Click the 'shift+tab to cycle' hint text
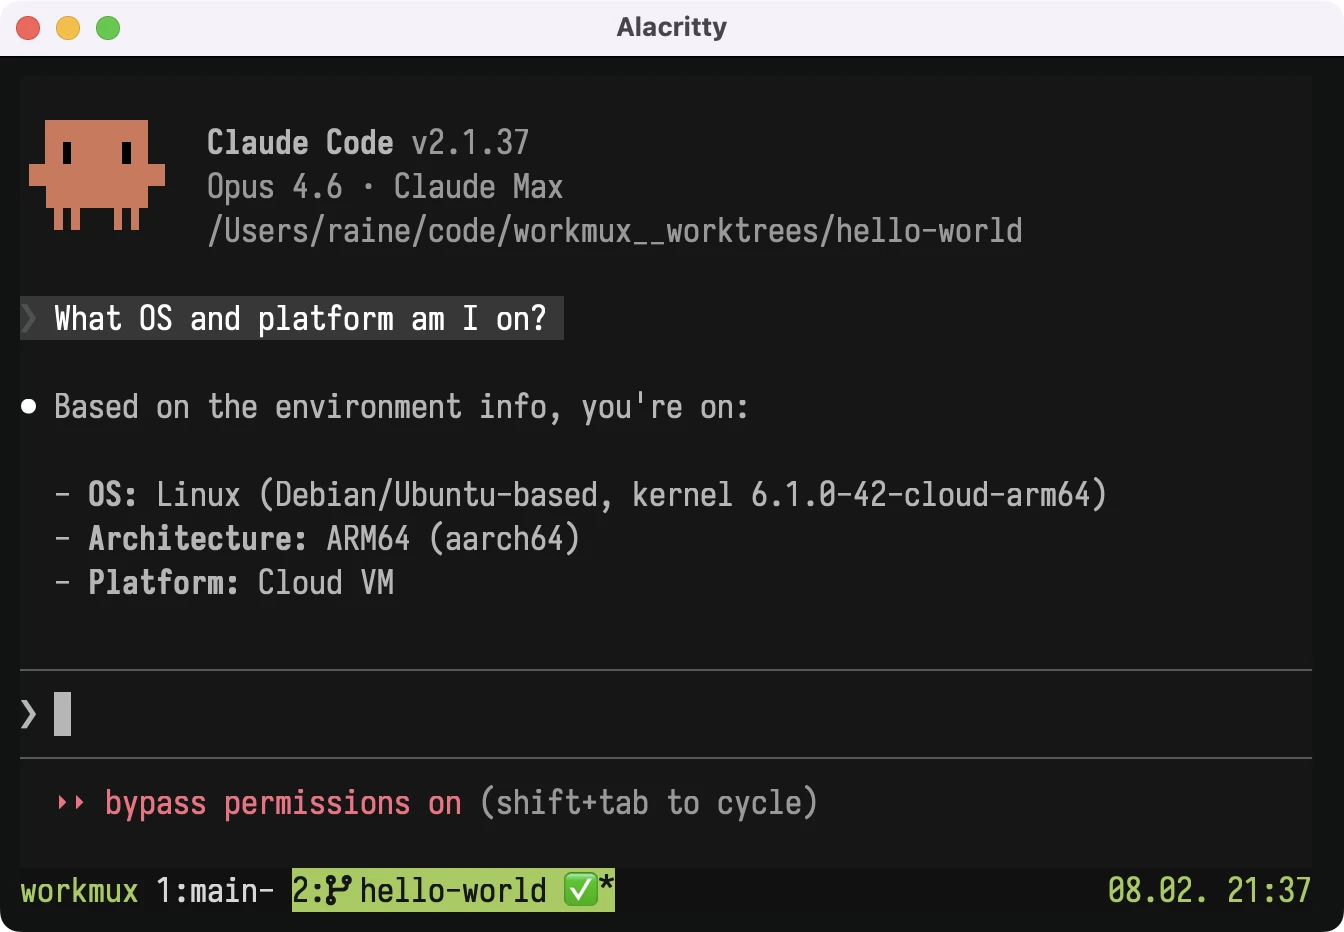Screen dimensions: 1344x932 [648, 802]
